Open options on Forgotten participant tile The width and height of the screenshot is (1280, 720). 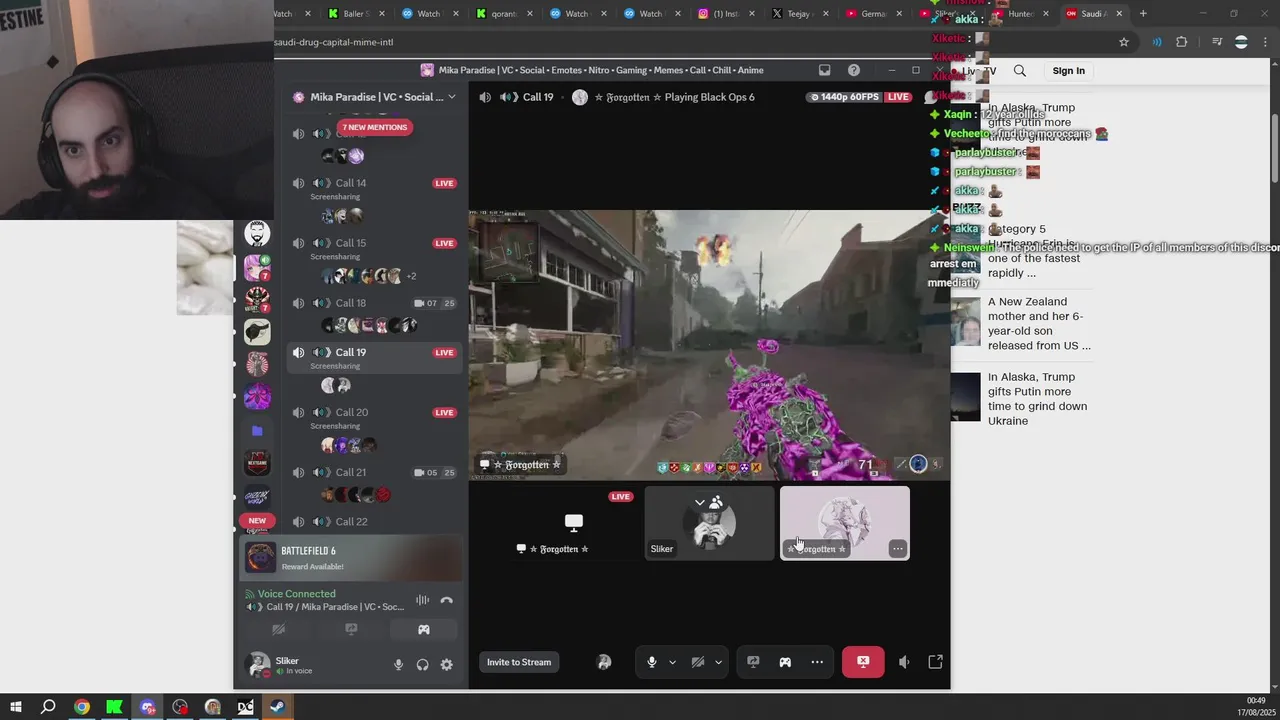point(897,548)
